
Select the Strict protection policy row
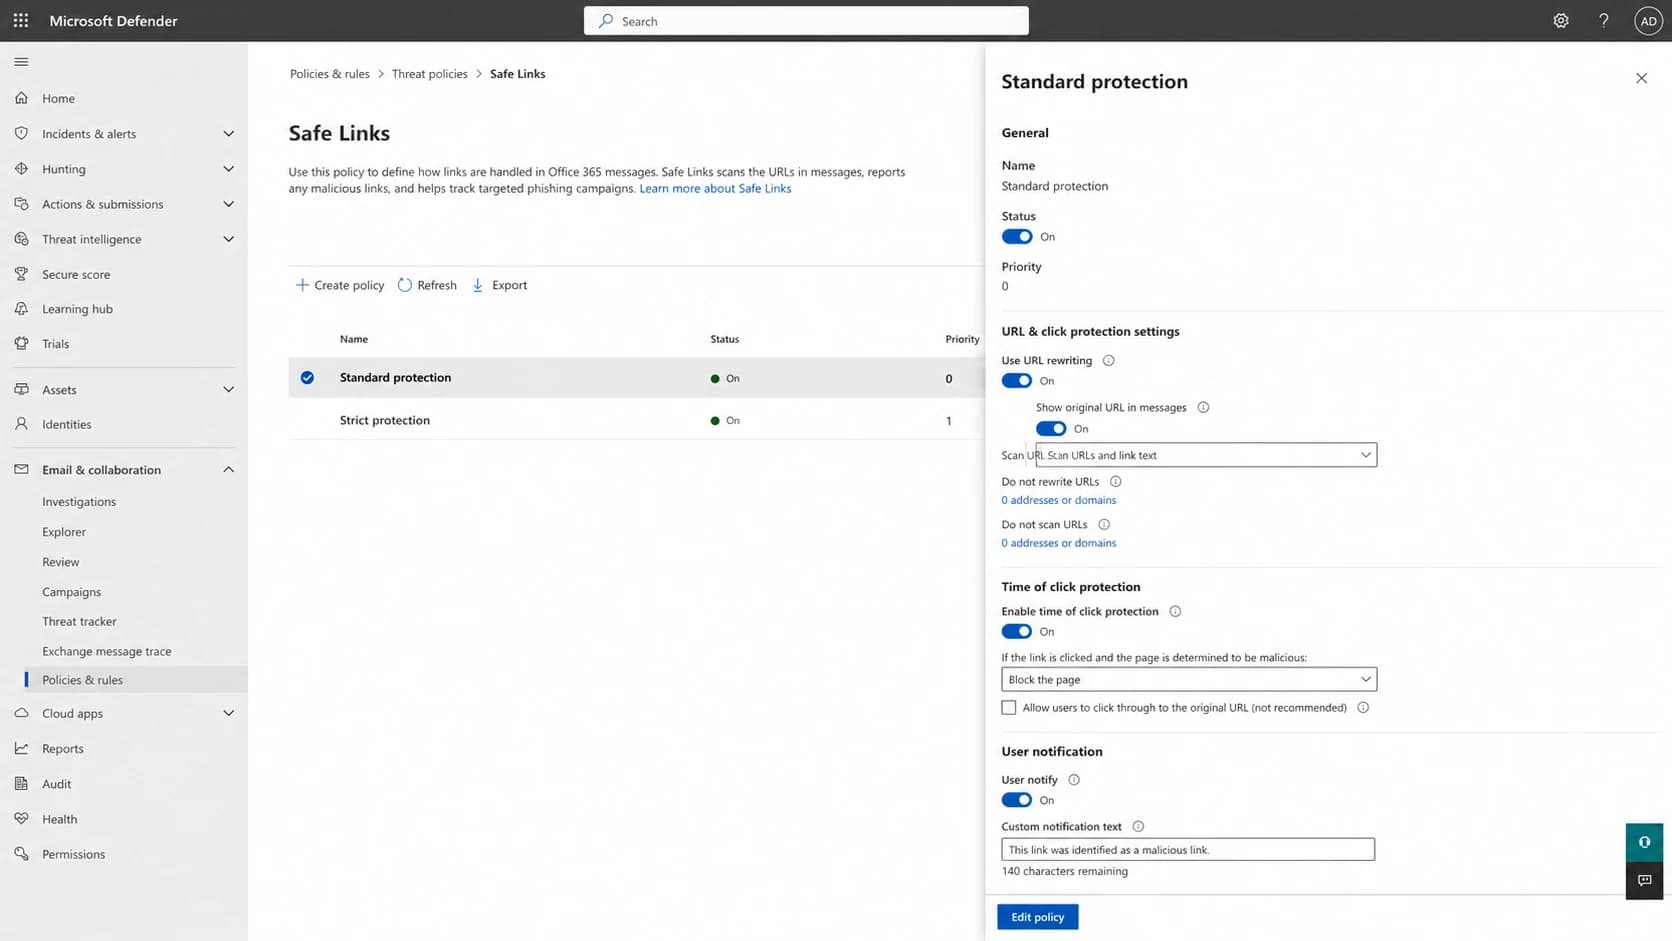point(636,420)
